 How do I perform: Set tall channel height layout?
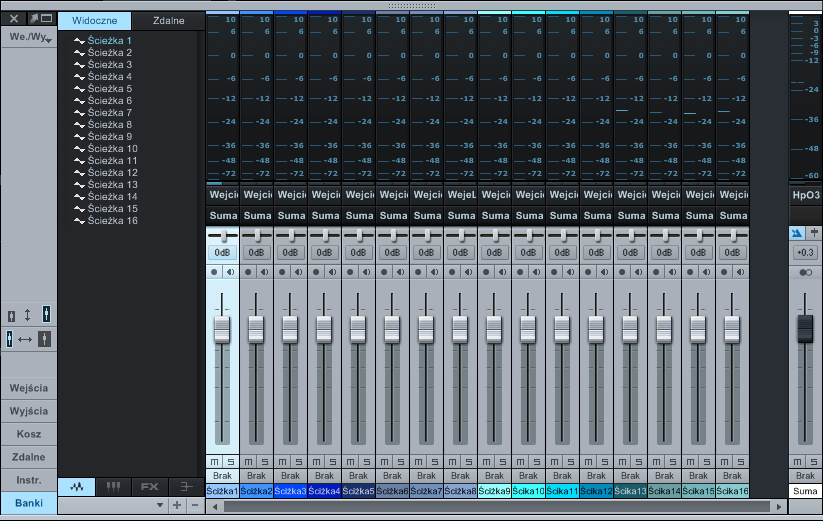pyautogui.click(x=46, y=314)
